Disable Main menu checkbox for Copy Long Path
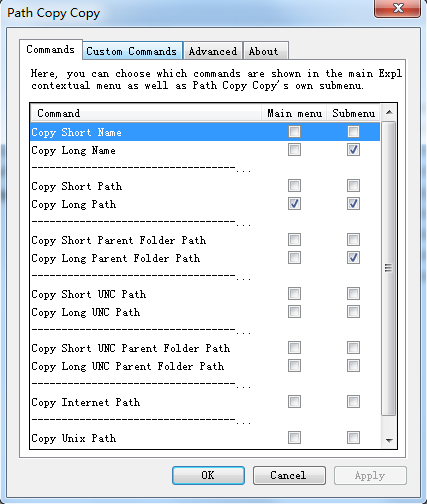Screen dimensions: 427x504 coord(294,204)
